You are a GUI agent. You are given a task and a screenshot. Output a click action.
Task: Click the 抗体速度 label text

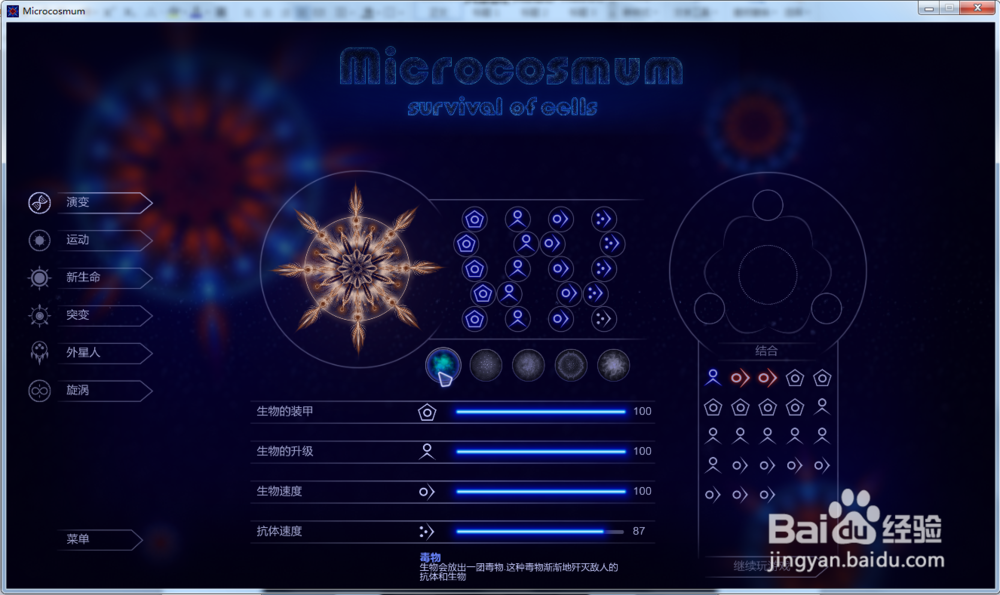[279, 531]
